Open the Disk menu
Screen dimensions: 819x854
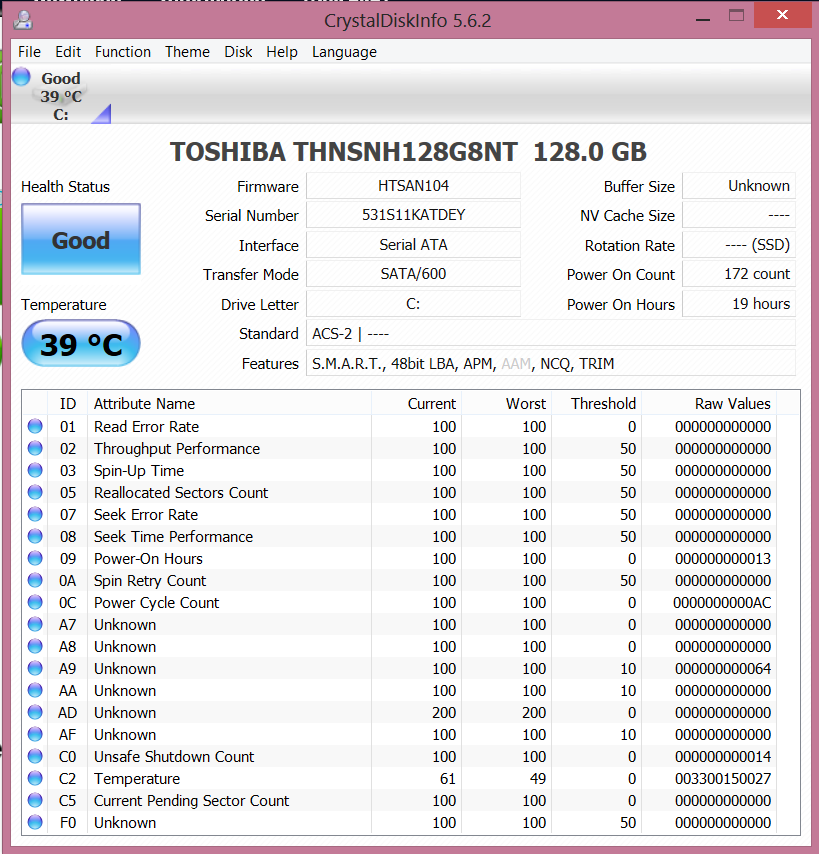click(238, 52)
